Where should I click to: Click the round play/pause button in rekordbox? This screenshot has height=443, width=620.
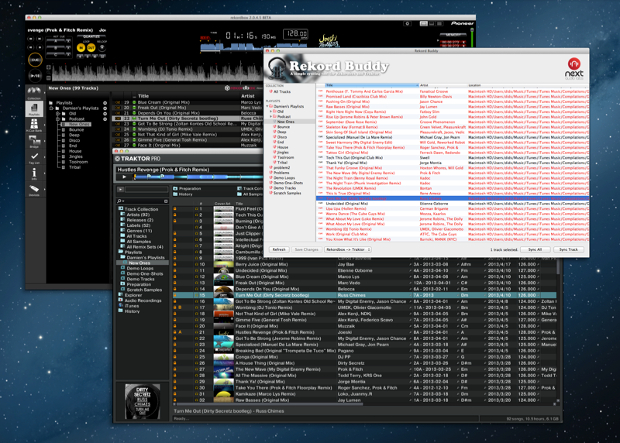point(35,76)
